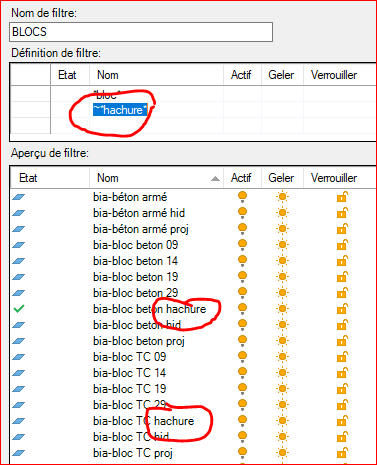Click layer status icon for bia-bloc TC 09
Viewport: 377px width, 465px height.
coord(19,357)
